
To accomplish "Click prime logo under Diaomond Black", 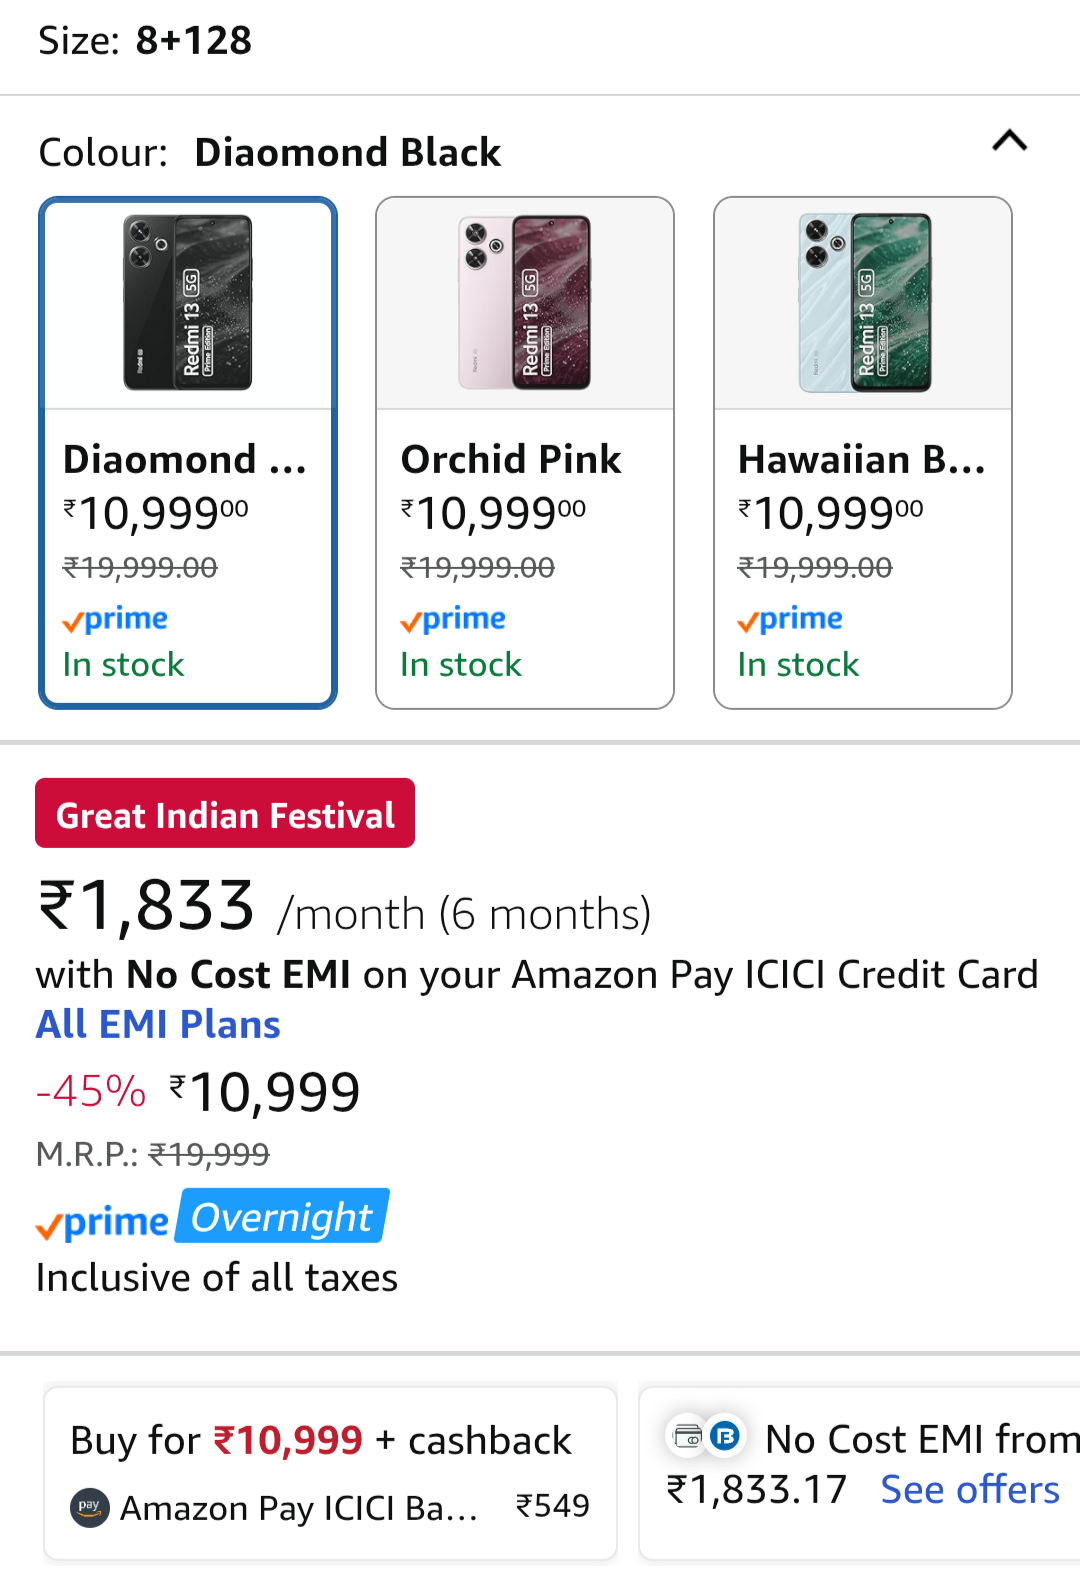I will pos(115,620).
